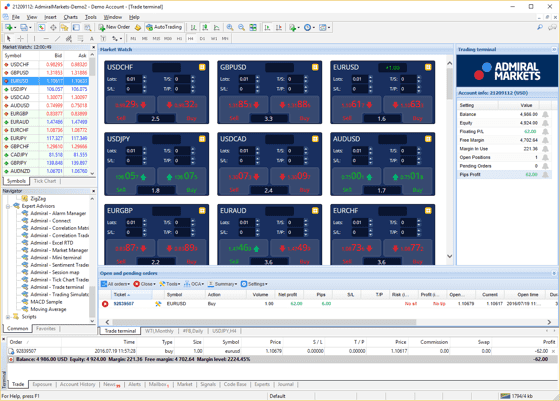Collapse the Expert Advisors tree node
Screen dimensions: 560x401
(x=8, y=206)
